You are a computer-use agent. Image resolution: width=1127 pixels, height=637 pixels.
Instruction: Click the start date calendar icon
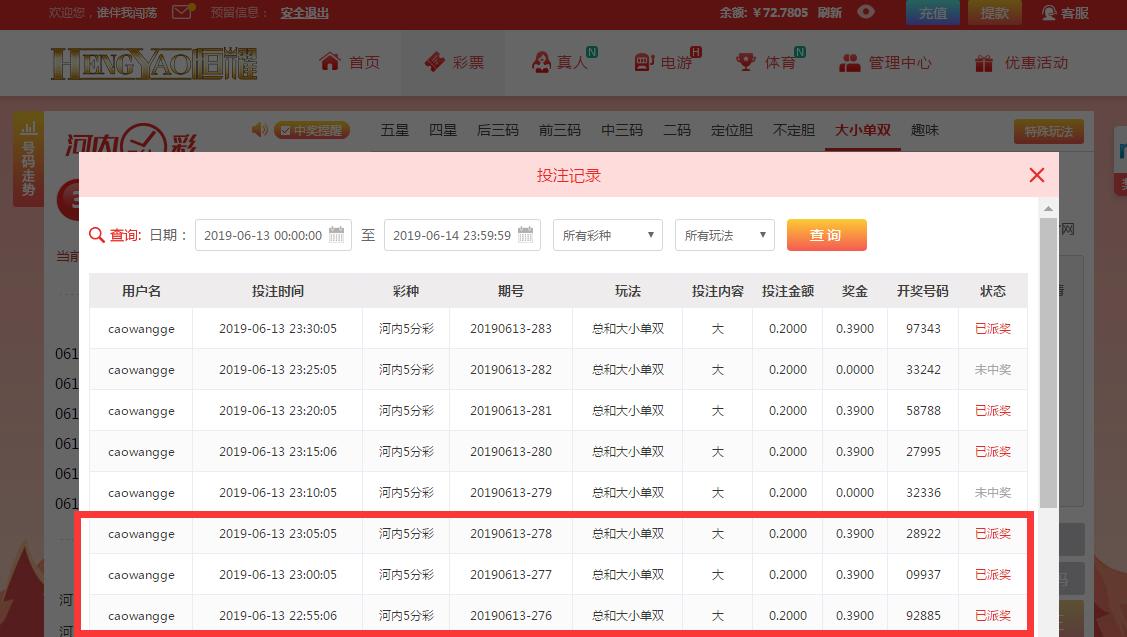(x=336, y=234)
